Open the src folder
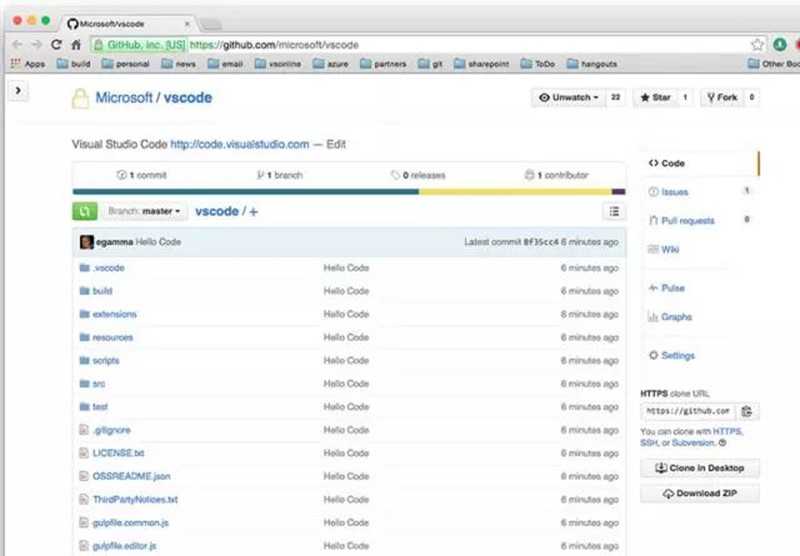 tap(99, 384)
